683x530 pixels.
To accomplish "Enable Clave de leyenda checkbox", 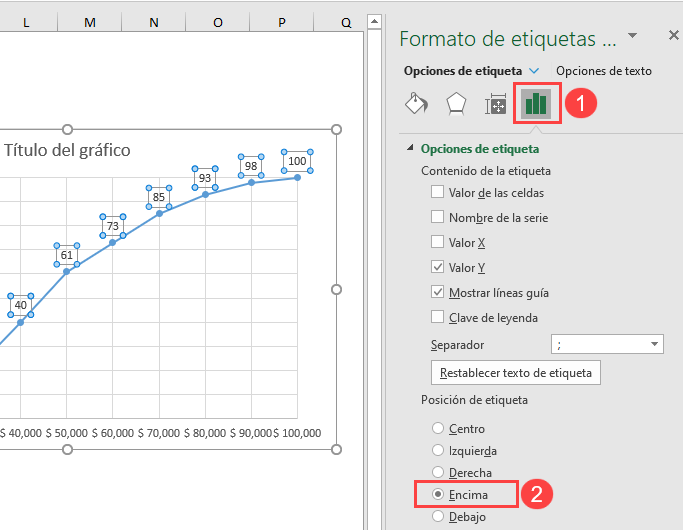I will (437, 317).
